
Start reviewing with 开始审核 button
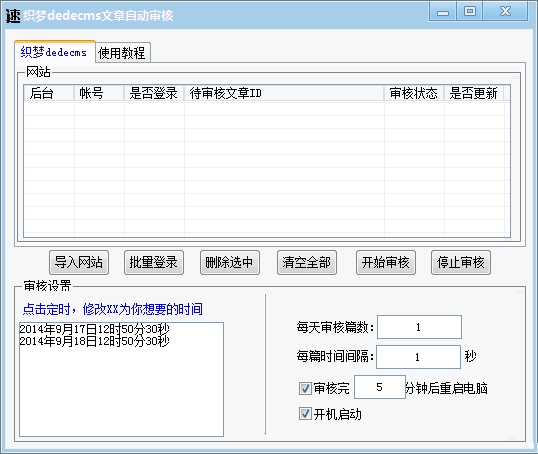(x=386, y=263)
